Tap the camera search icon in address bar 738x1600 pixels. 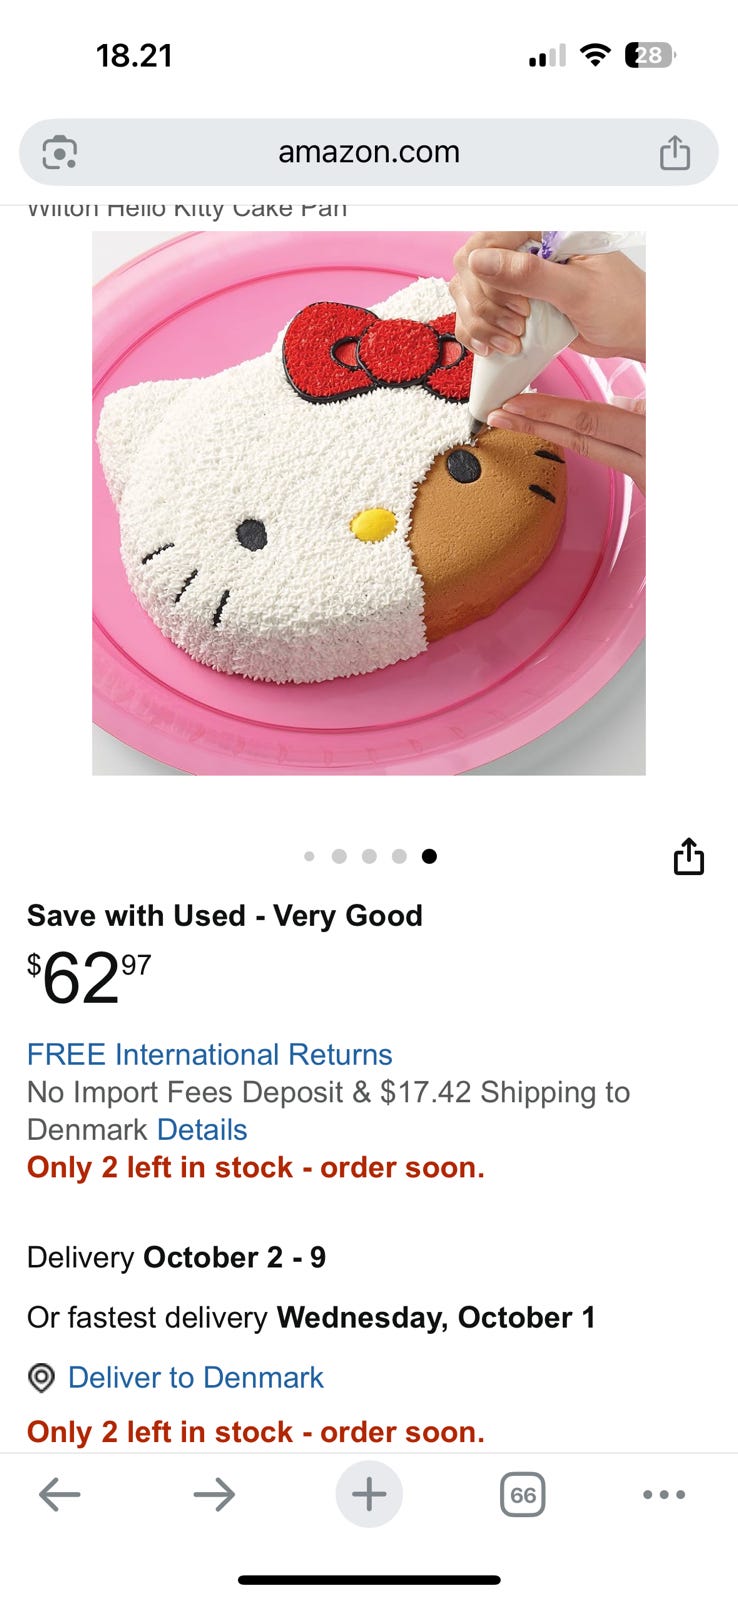(x=60, y=153)
